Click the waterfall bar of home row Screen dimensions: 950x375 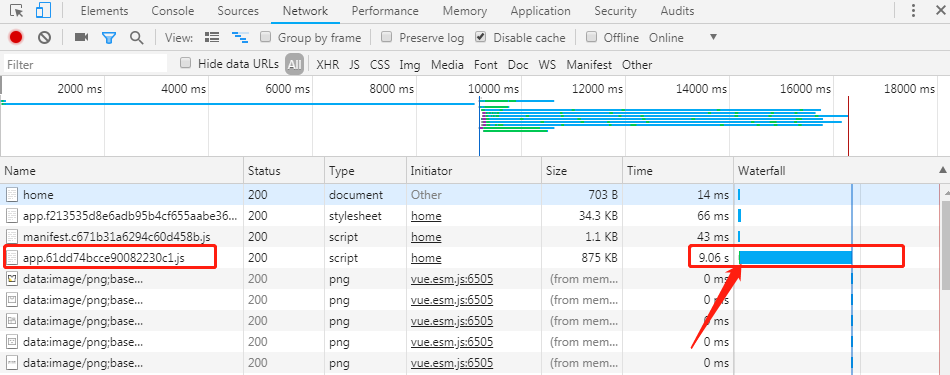point(739,195)
